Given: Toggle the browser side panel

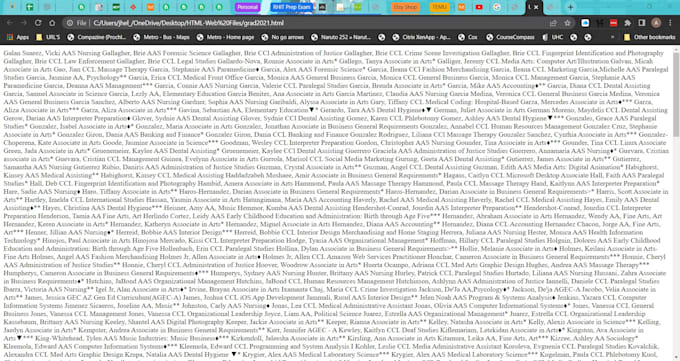Looking at the screenshot, I should (642, 23).
